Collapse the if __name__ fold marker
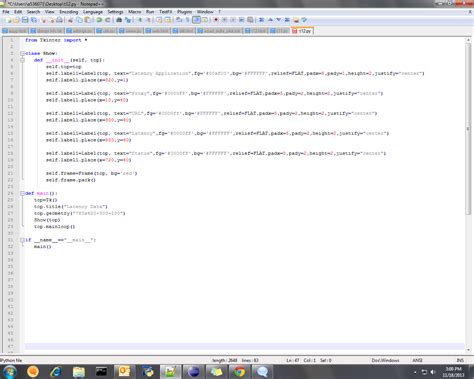474x379 pixels. [22, 240]
